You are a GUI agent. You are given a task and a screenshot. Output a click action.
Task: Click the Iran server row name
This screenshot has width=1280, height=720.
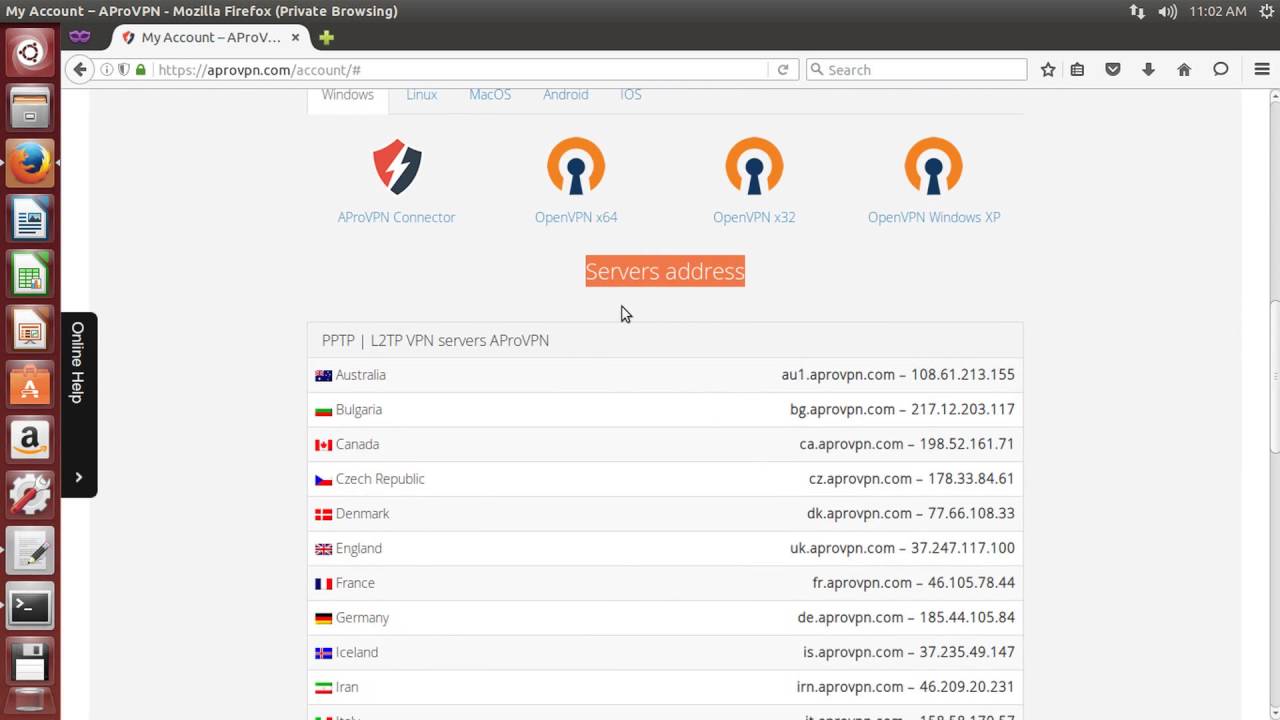tap(347, 687)
